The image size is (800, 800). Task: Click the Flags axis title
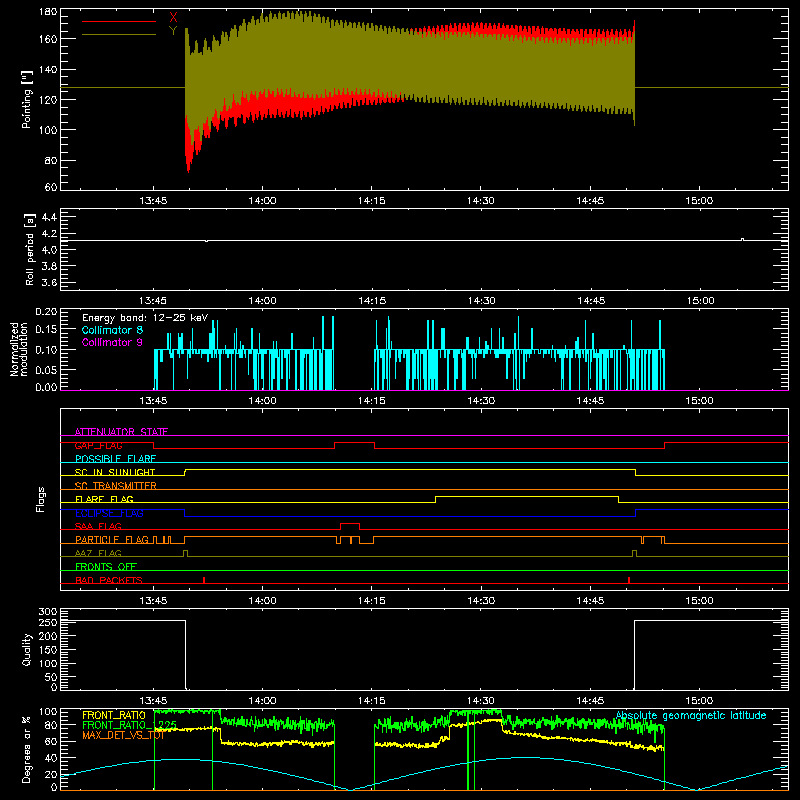(40, 499)
